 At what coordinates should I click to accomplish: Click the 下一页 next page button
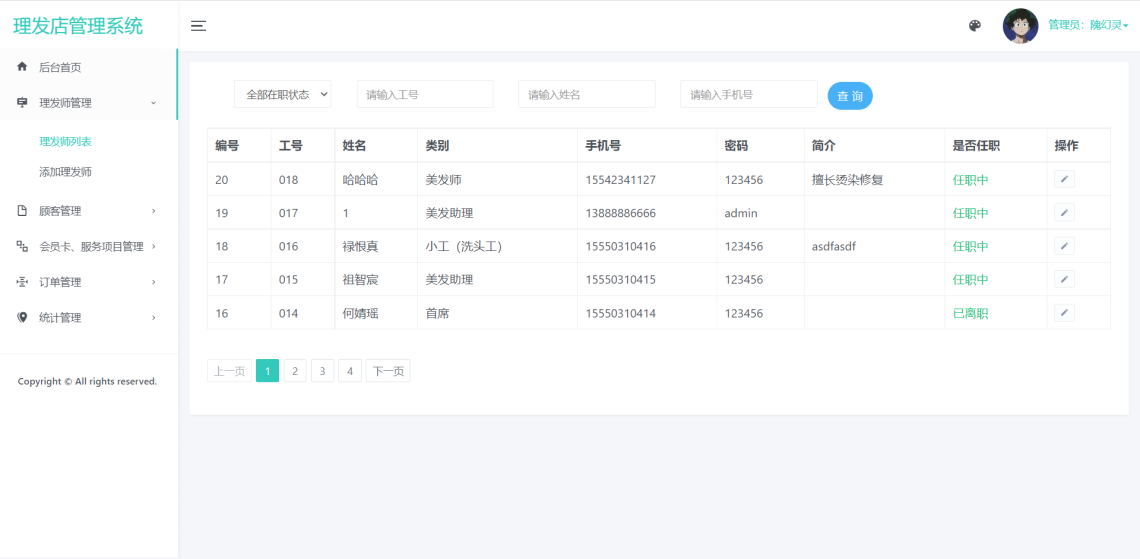coord(388,371)
